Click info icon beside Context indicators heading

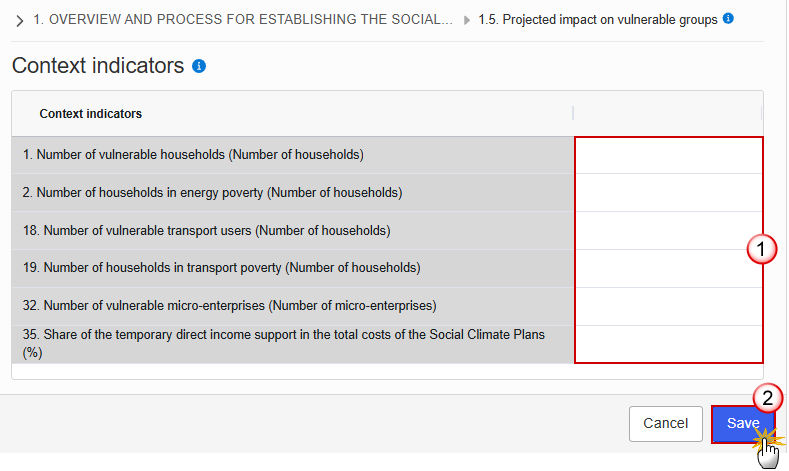[x=199, y=66]
